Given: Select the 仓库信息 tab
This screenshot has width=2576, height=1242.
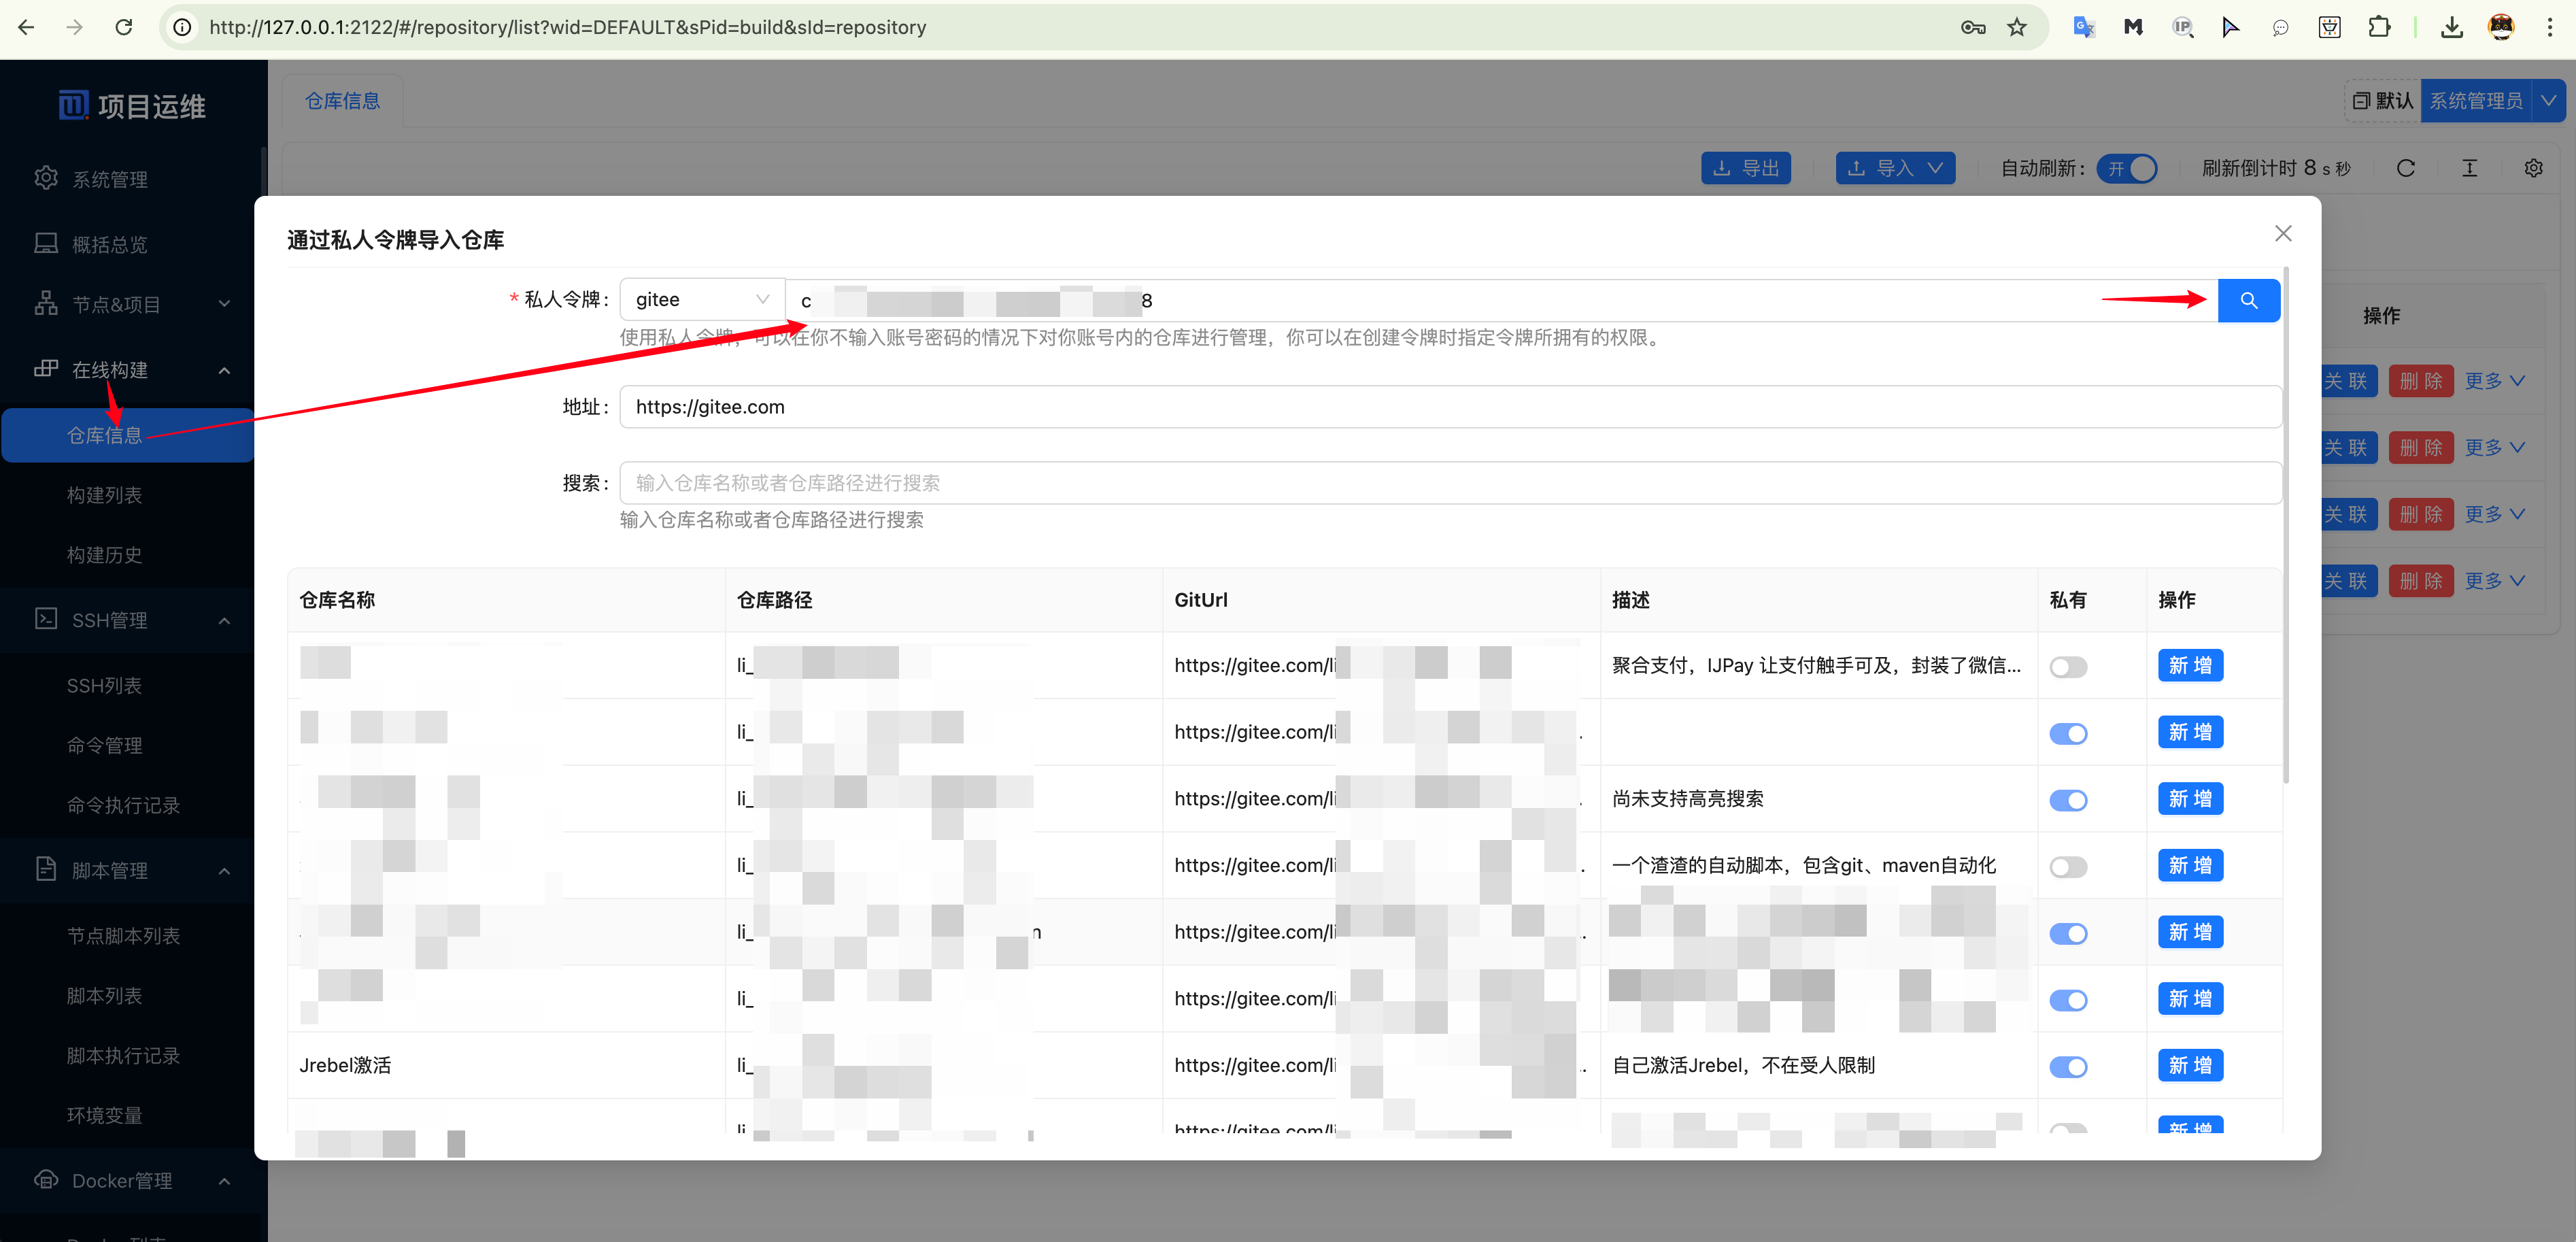Looking at the screenshot, I should (342, 101).
